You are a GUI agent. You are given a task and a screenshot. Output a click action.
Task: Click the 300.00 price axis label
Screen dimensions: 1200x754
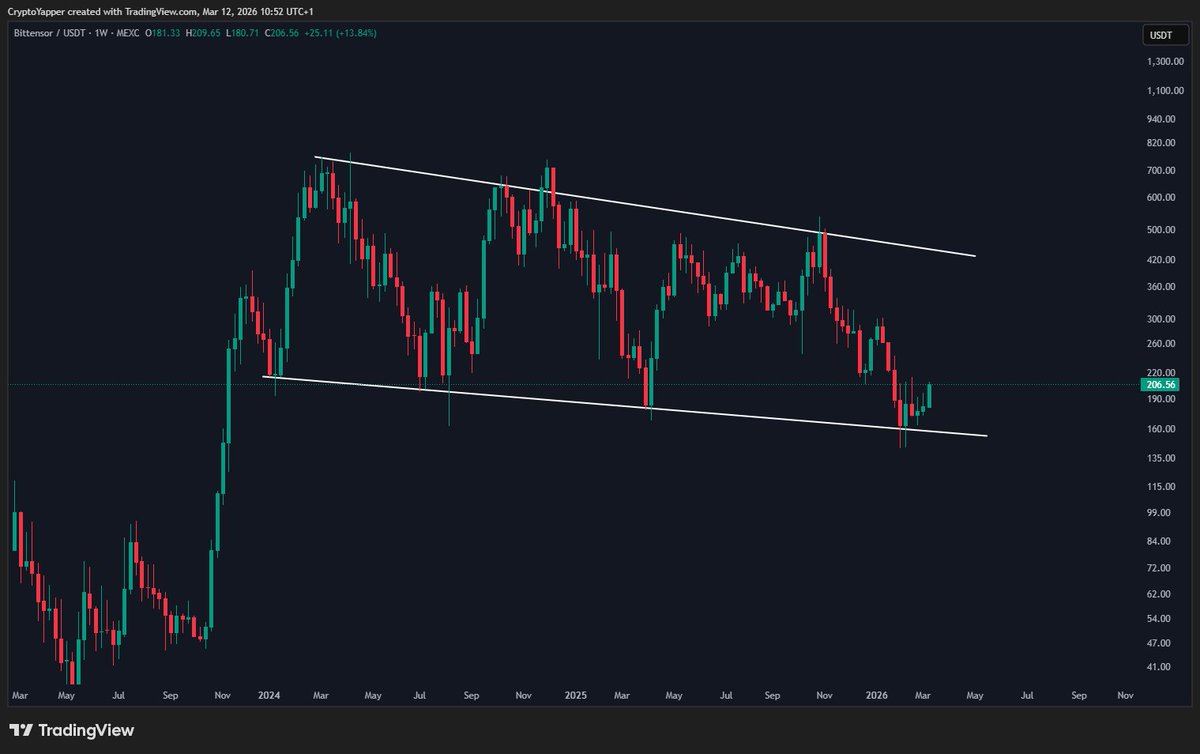1161,319
